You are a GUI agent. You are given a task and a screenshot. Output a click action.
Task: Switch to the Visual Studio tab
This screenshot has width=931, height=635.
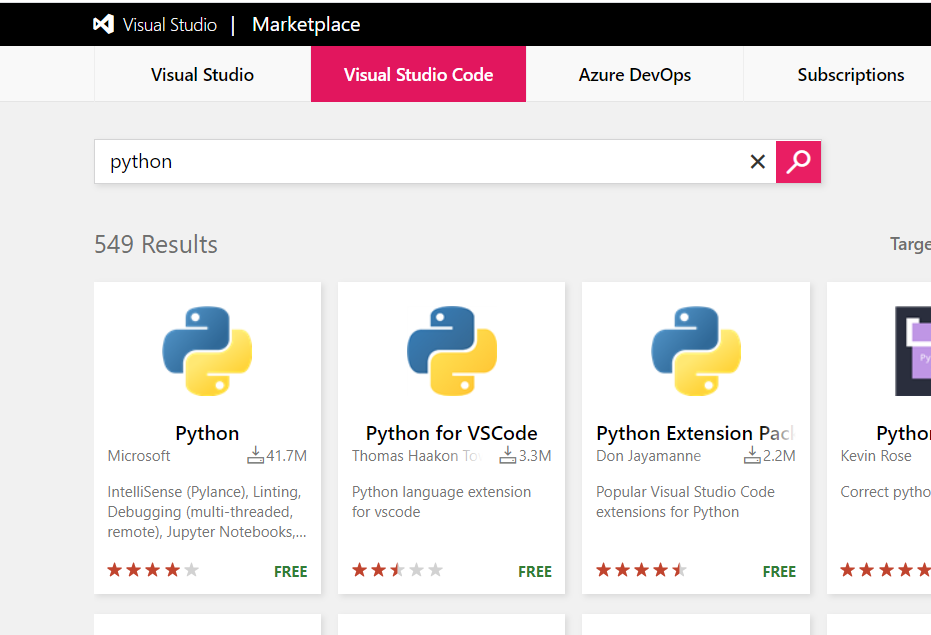tap(201, 74)
